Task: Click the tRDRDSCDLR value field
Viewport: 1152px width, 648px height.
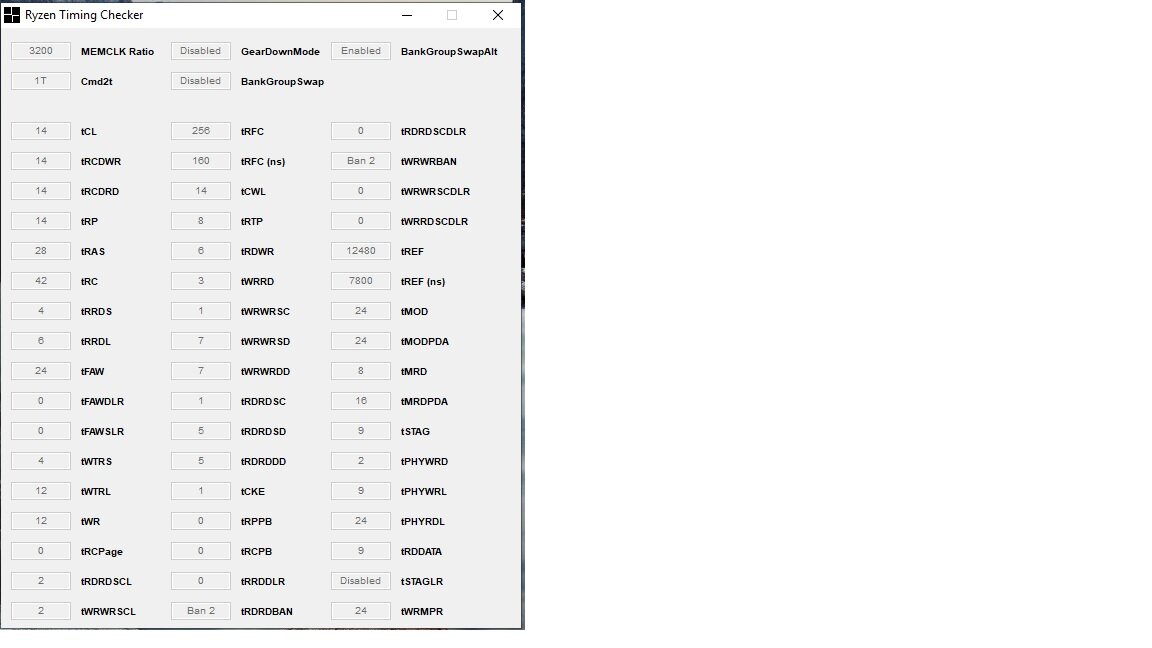Action: 361,131
